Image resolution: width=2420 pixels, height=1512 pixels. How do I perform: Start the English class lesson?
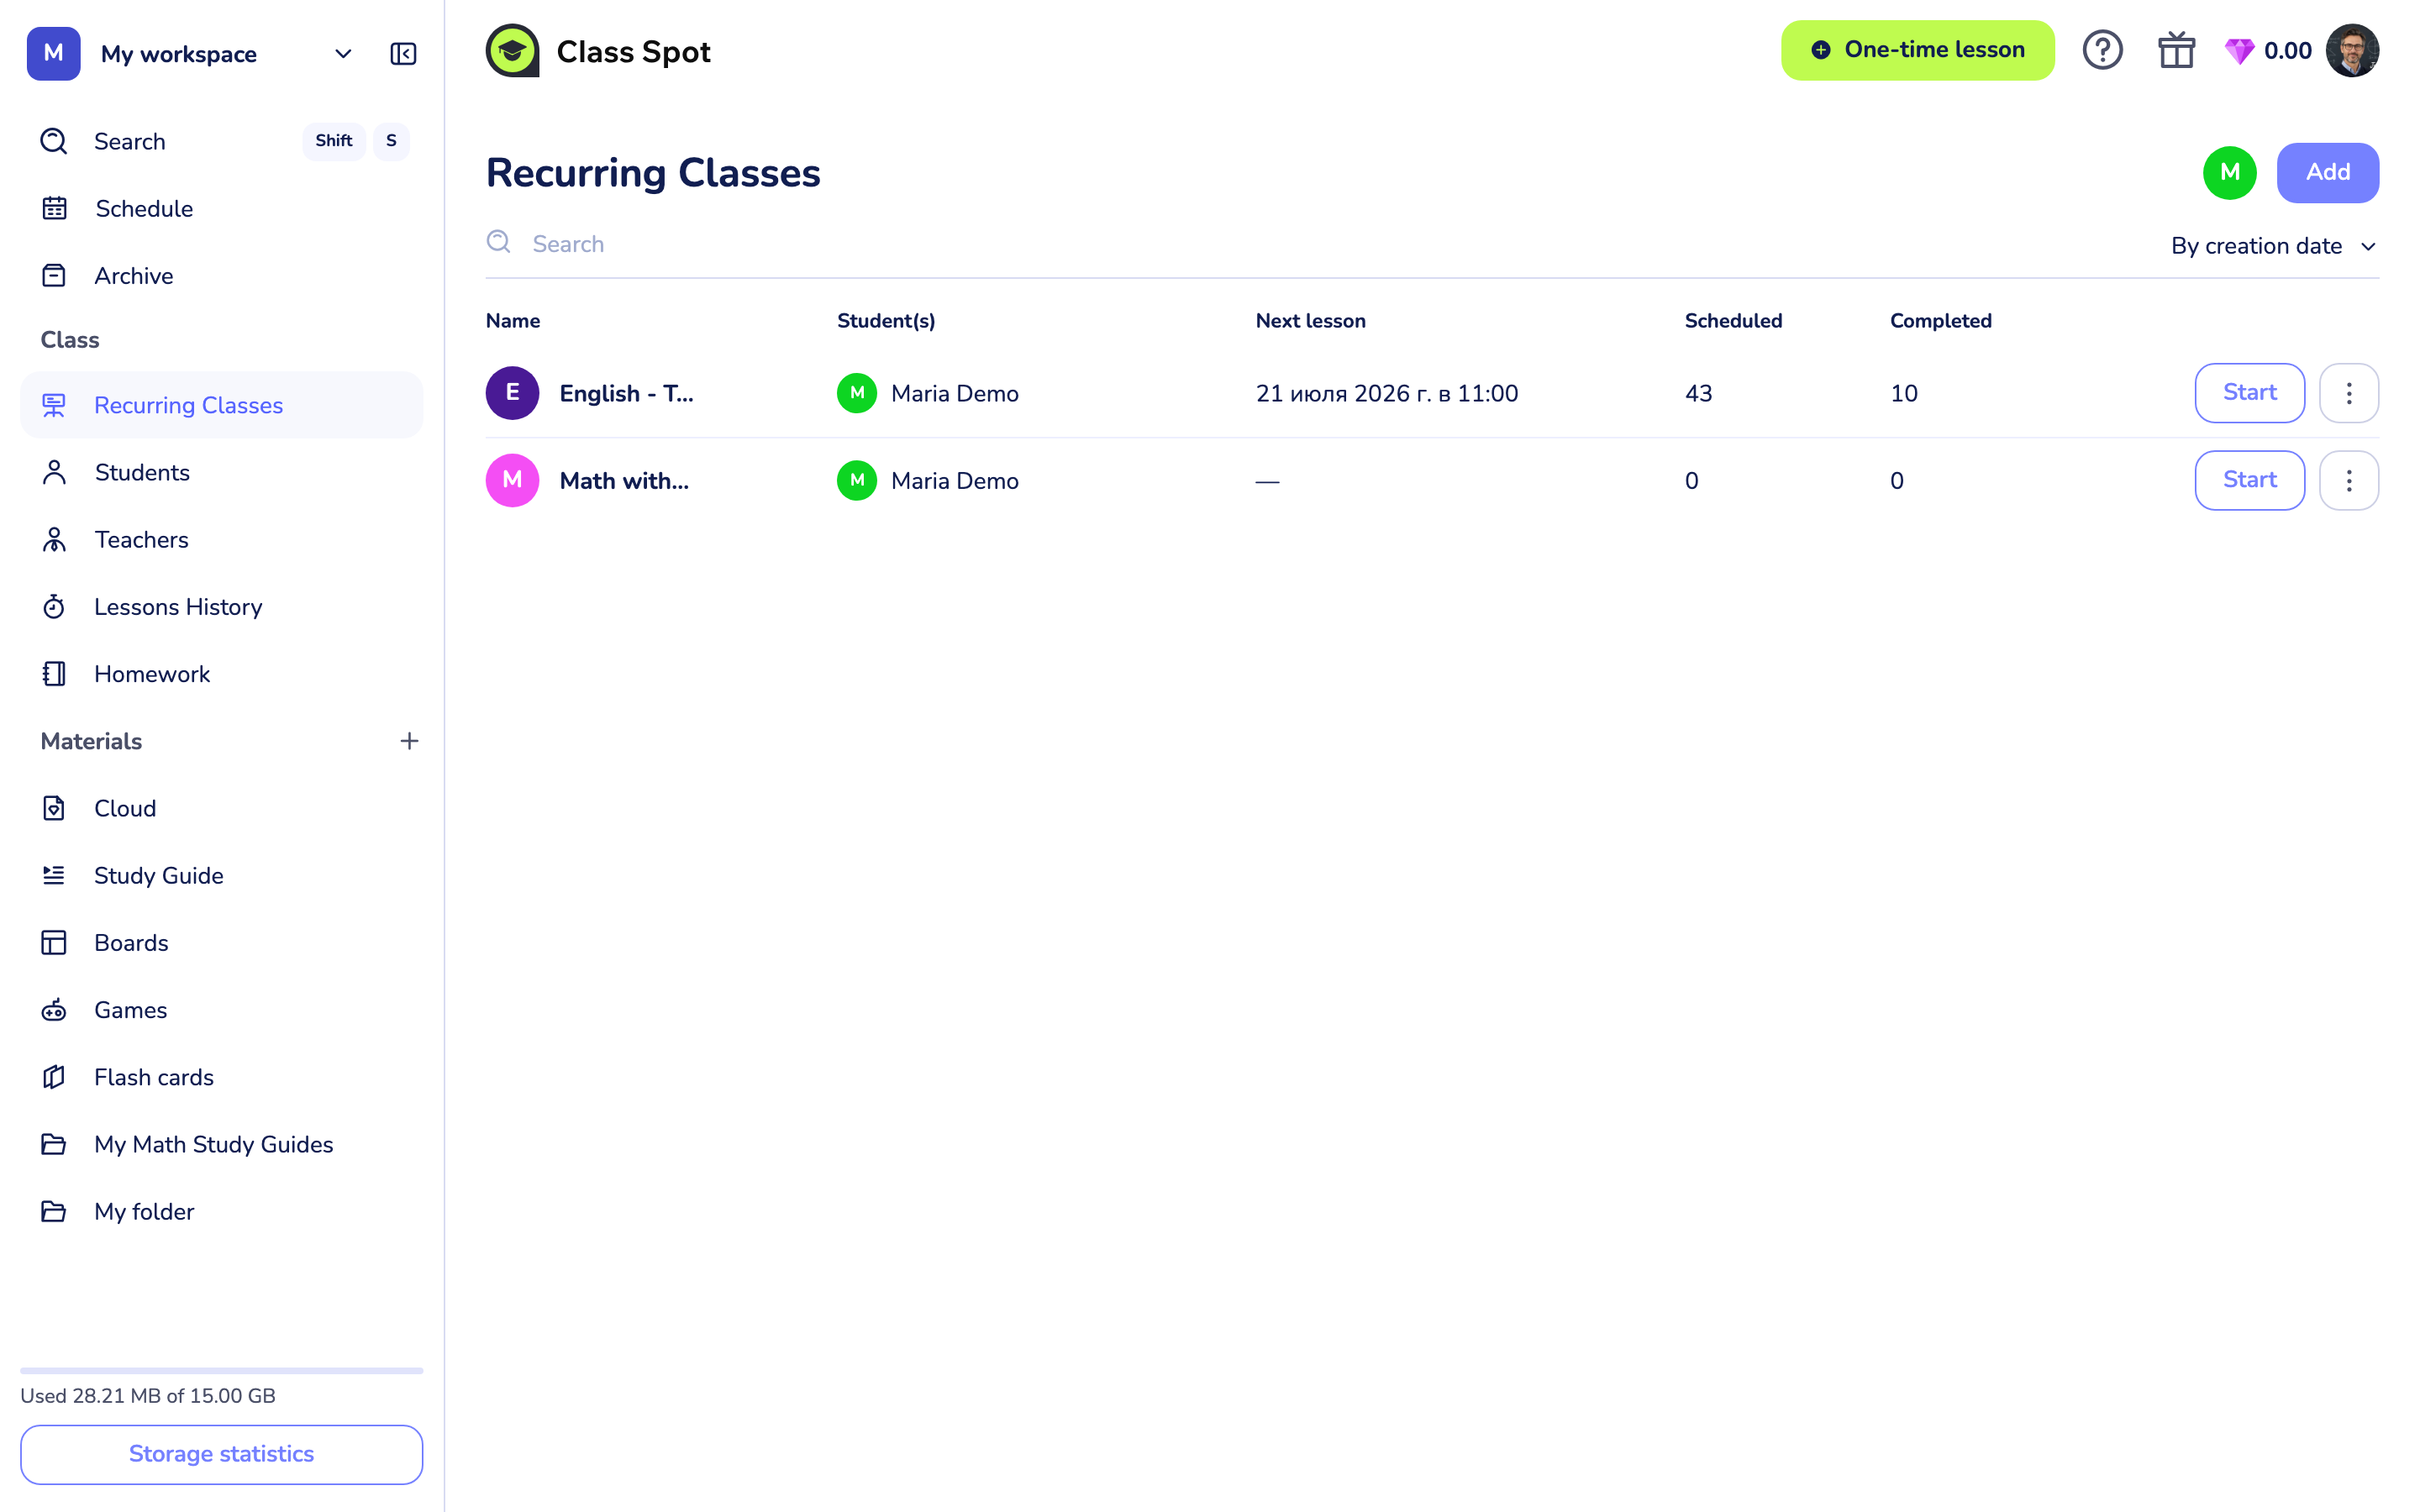click(x=2249, y=393)
